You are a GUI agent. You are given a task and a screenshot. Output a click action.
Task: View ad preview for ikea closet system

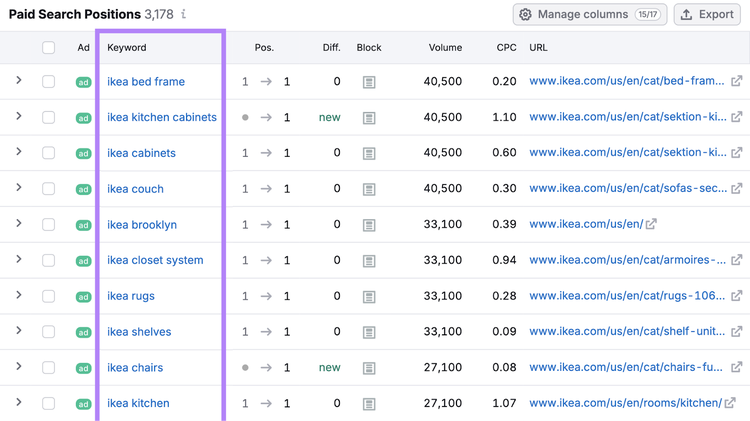(x=83, y=261)
